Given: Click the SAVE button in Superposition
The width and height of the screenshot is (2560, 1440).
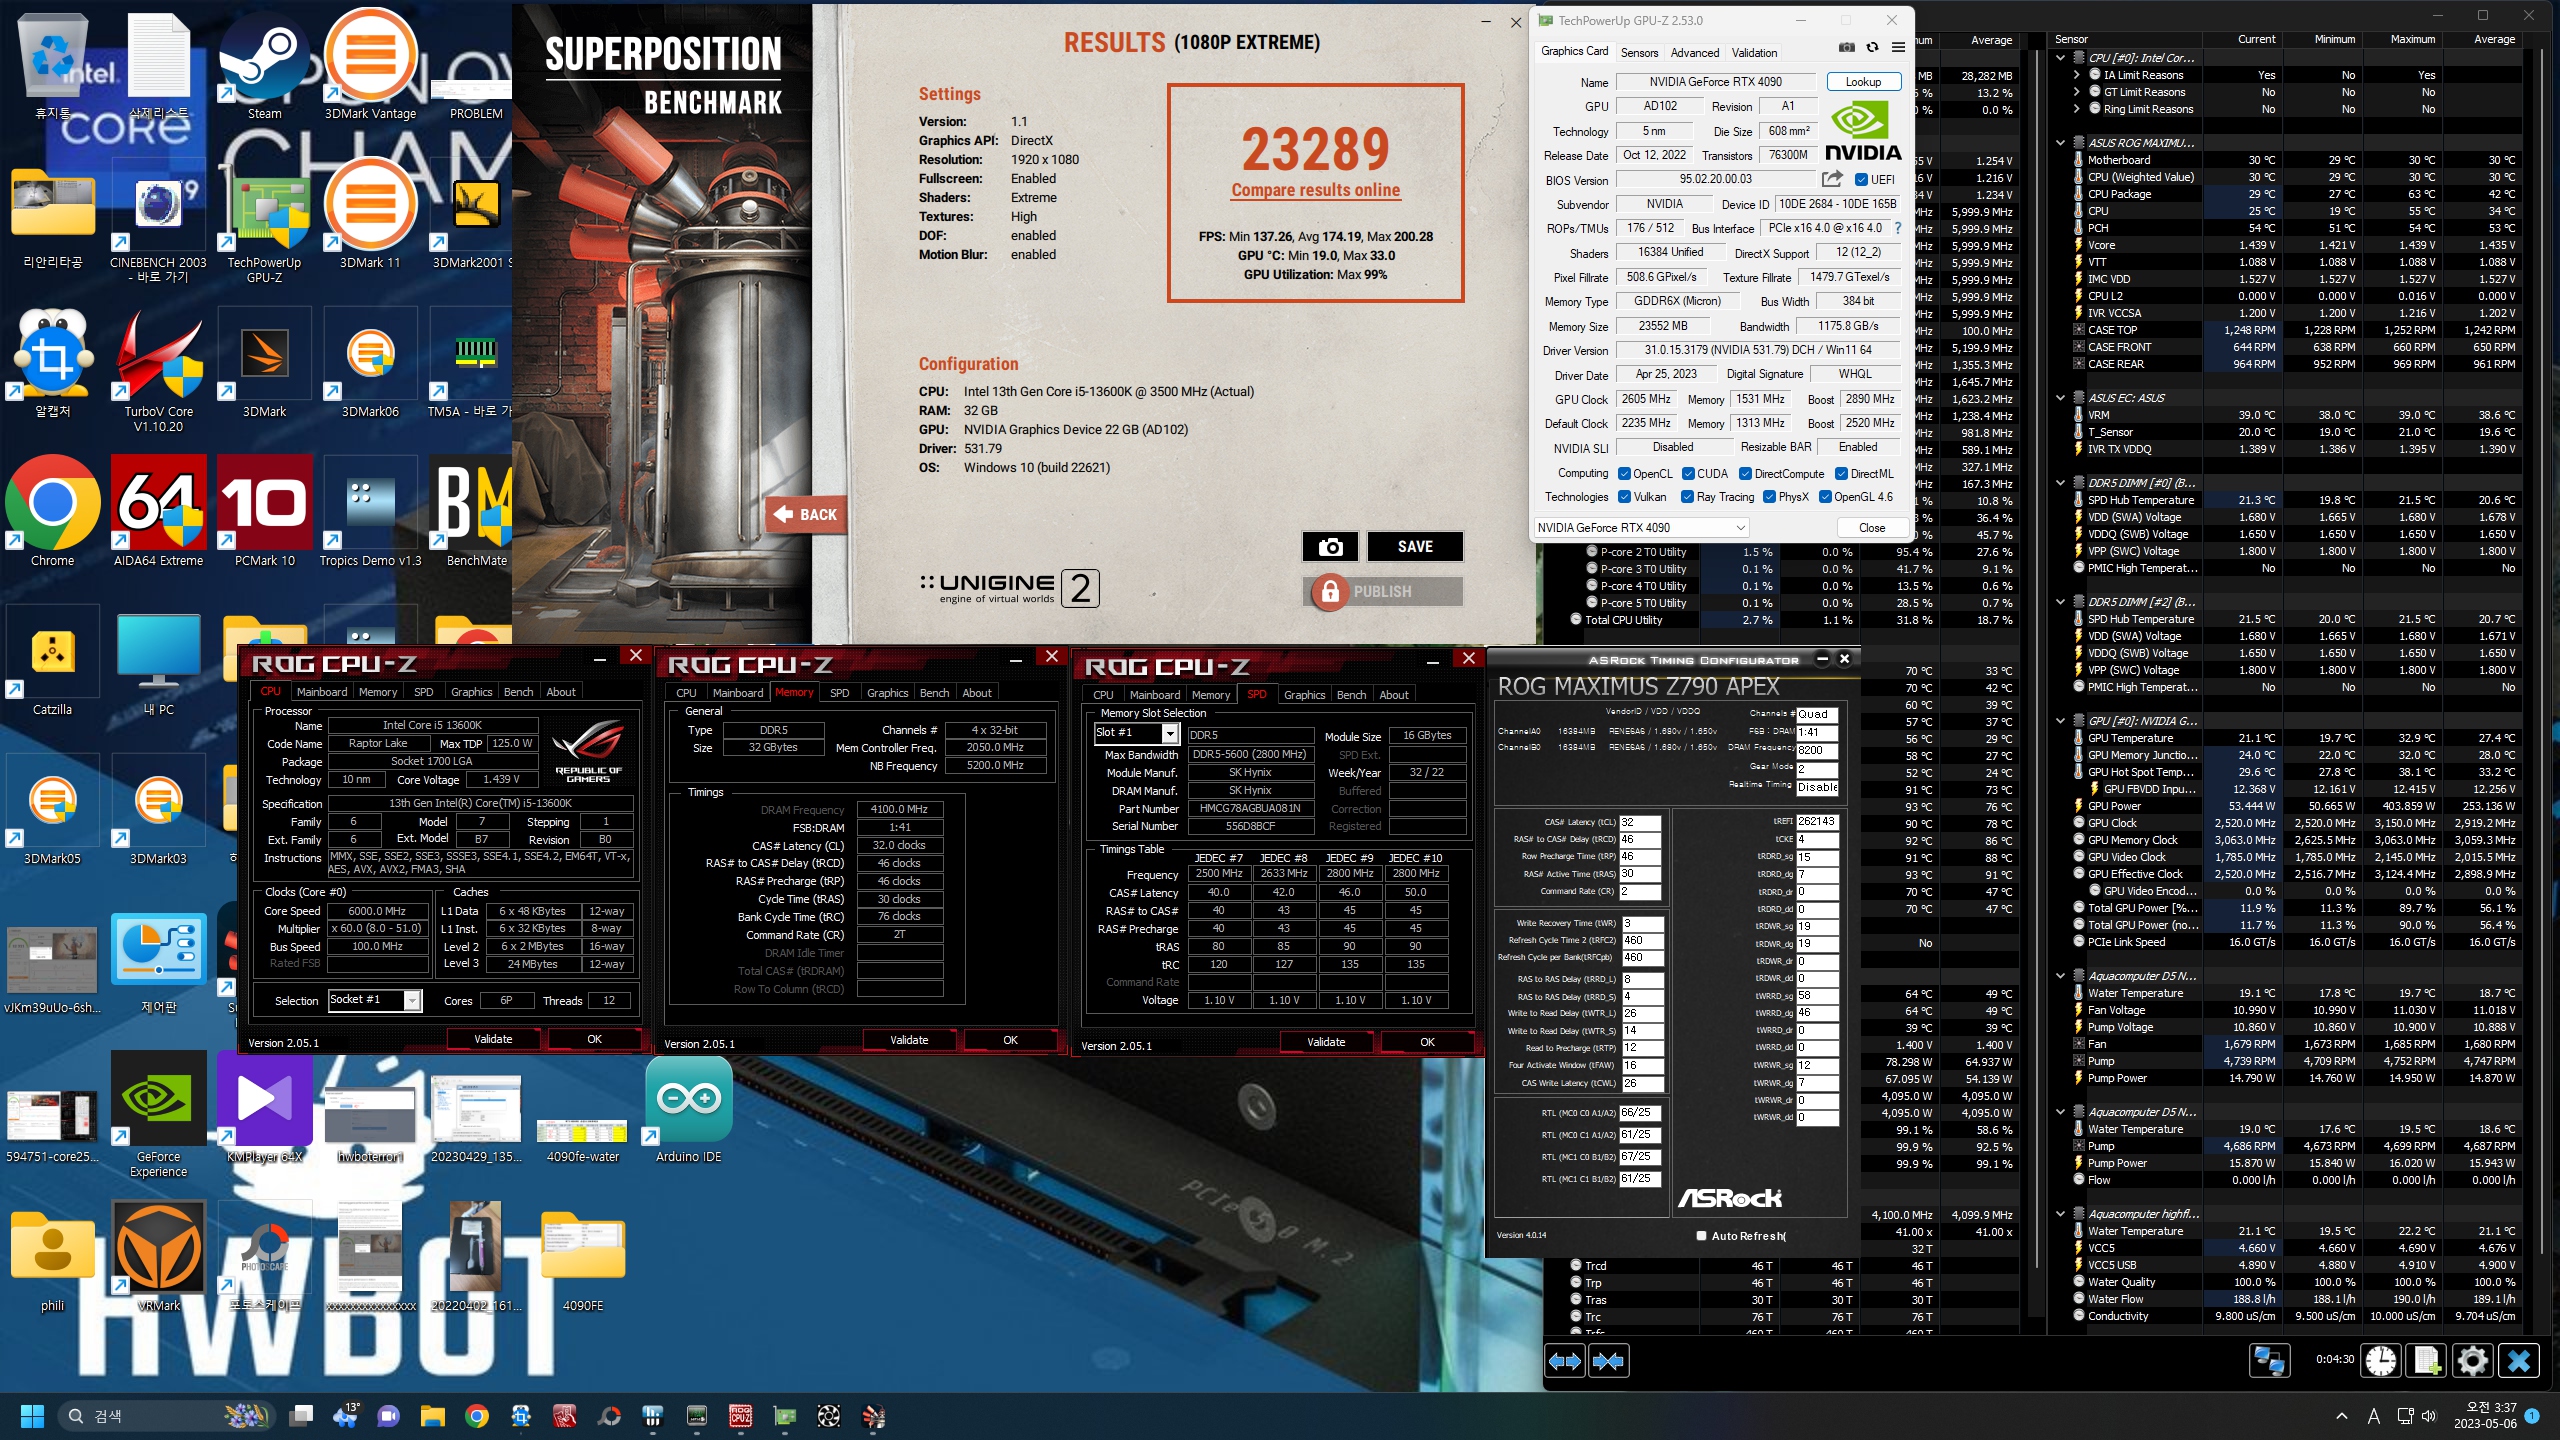Looking at the screenshot, I should point(1415,546).
